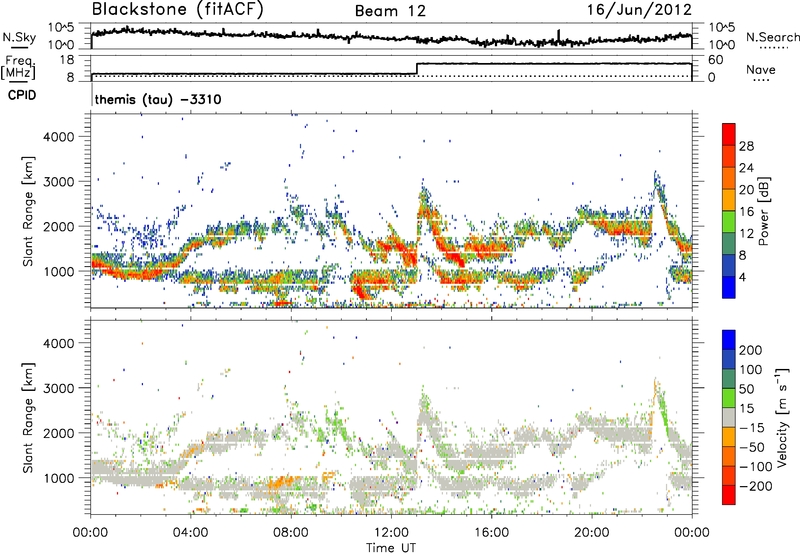
Task: Click the 'Velocity [m s-1]' colorbar label
Action: [x=782, y=417]
